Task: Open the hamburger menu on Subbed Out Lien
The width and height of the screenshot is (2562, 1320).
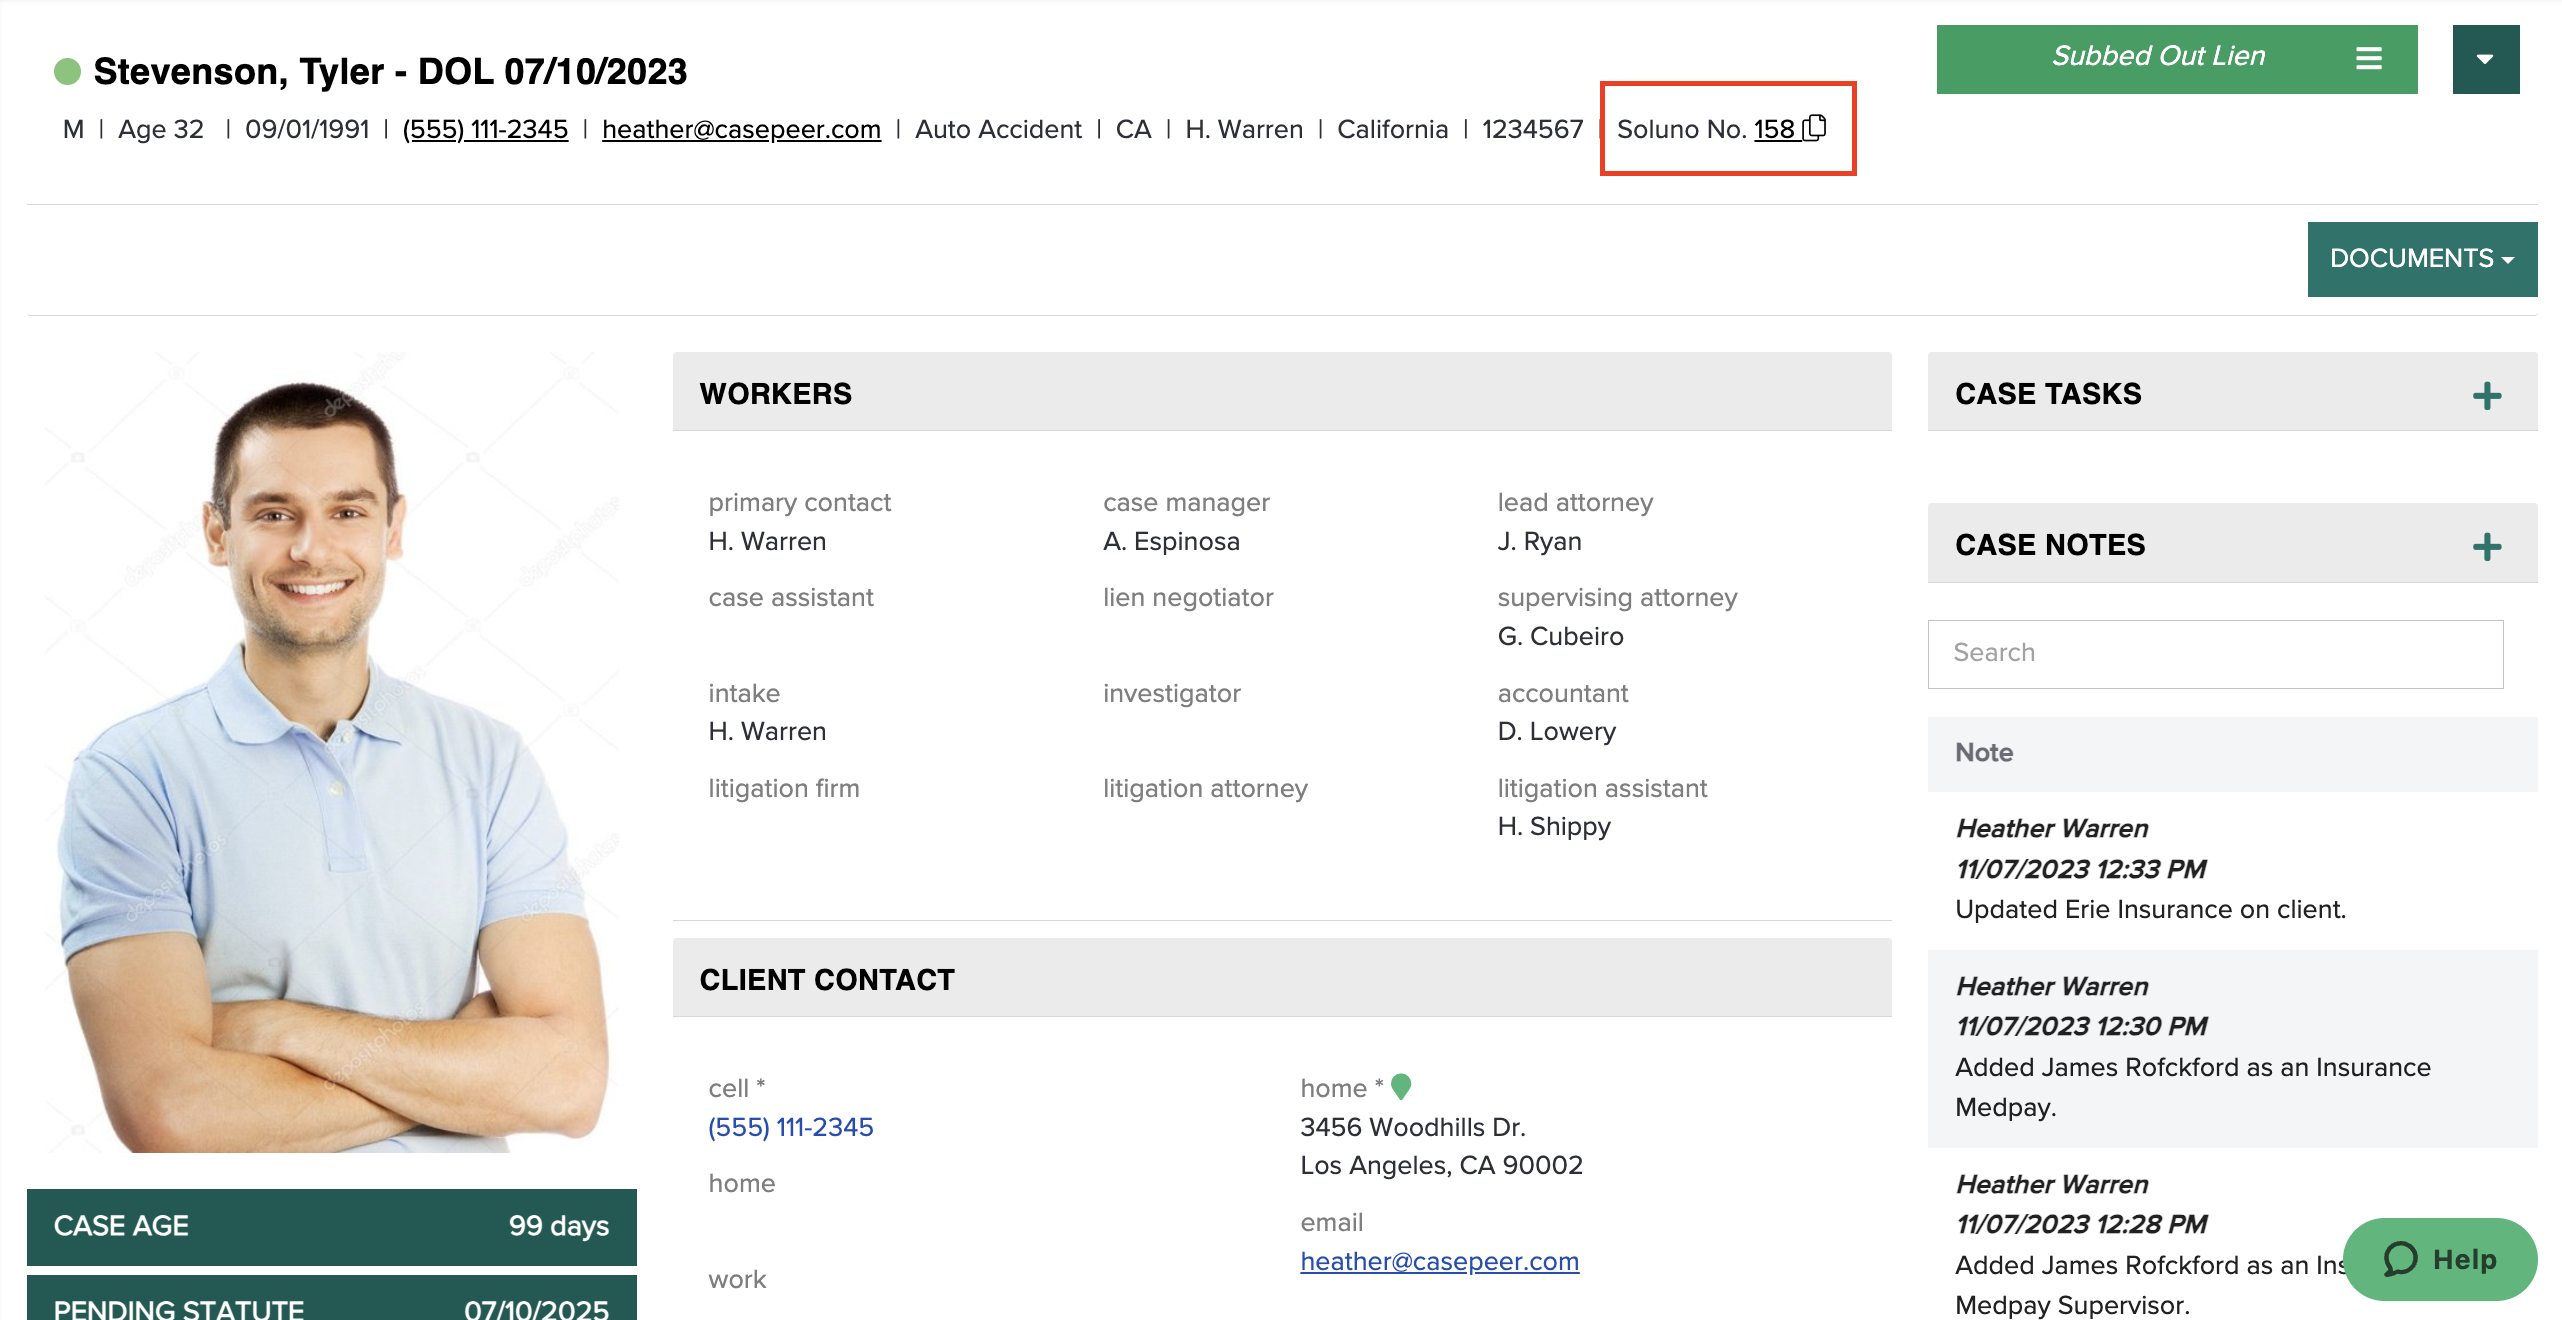Action: pyautogui.click(x=2370, y=57)
